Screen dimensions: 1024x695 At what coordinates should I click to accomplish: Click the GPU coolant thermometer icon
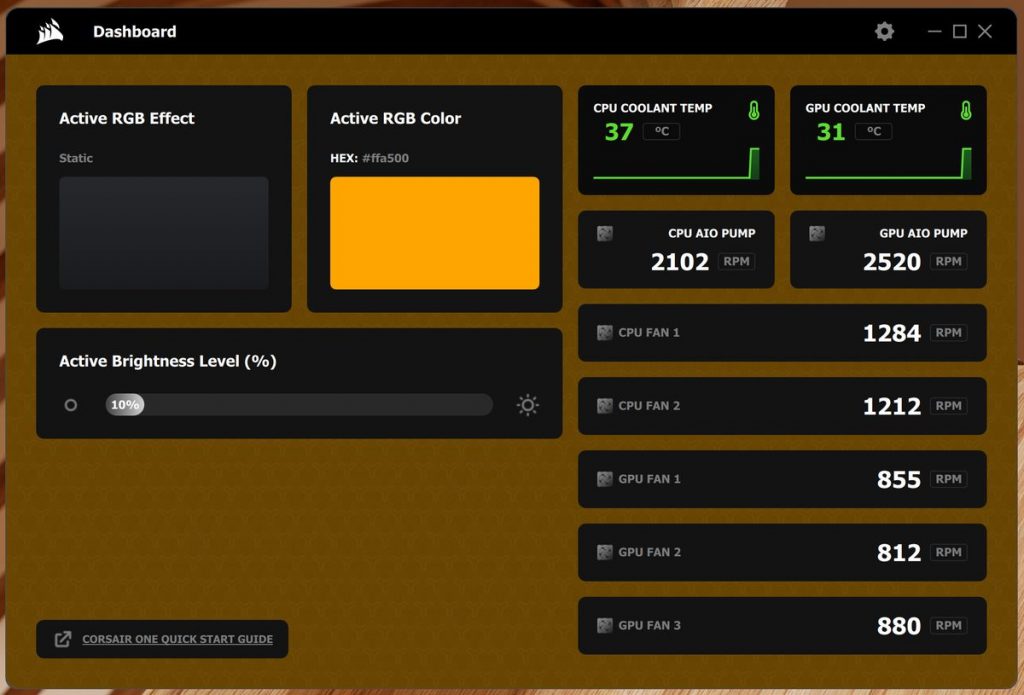[x=965, y=110]
